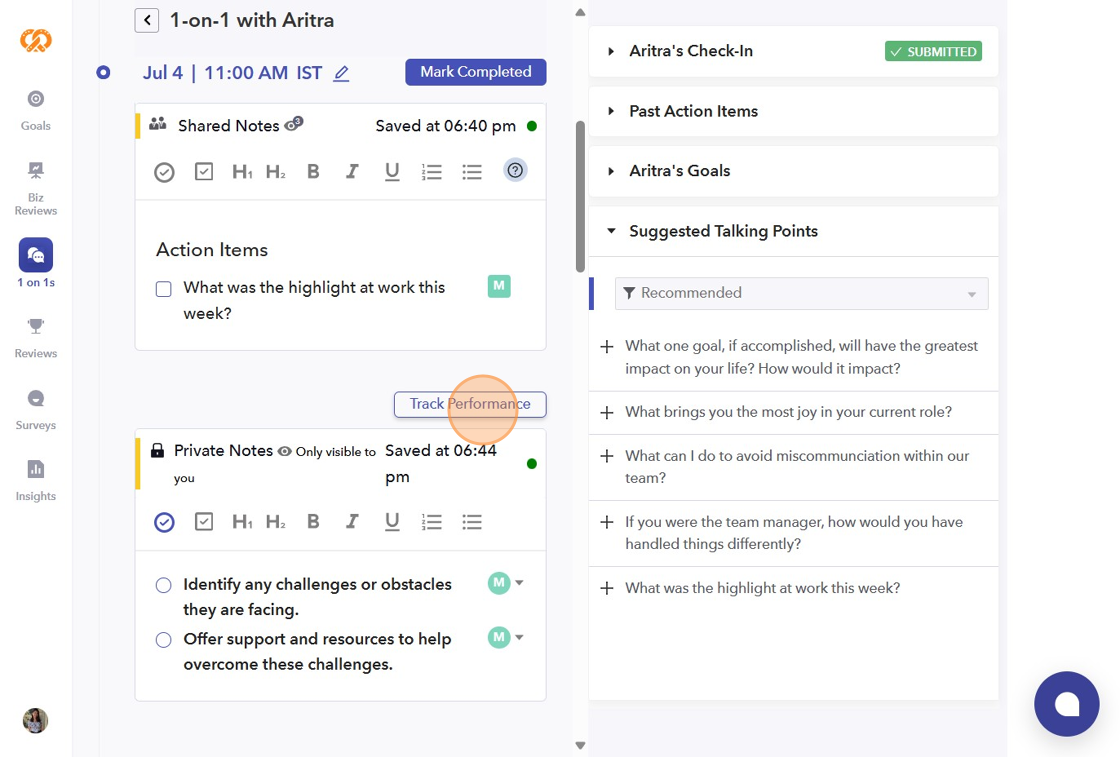Image resolution: width=1120 pixels, height=757 pixels.
Task: Insert numbered list in Shared Notes
Action: pyautogui.click(x=431, y=172)
